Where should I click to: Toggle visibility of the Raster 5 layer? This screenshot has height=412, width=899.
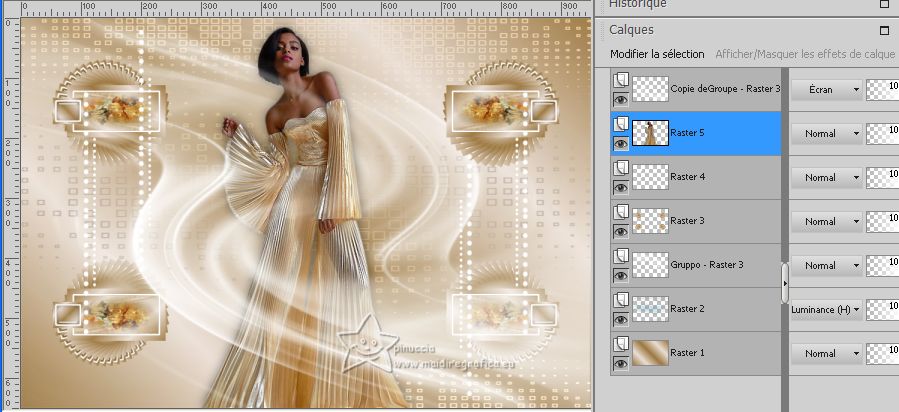pos(621,144)
